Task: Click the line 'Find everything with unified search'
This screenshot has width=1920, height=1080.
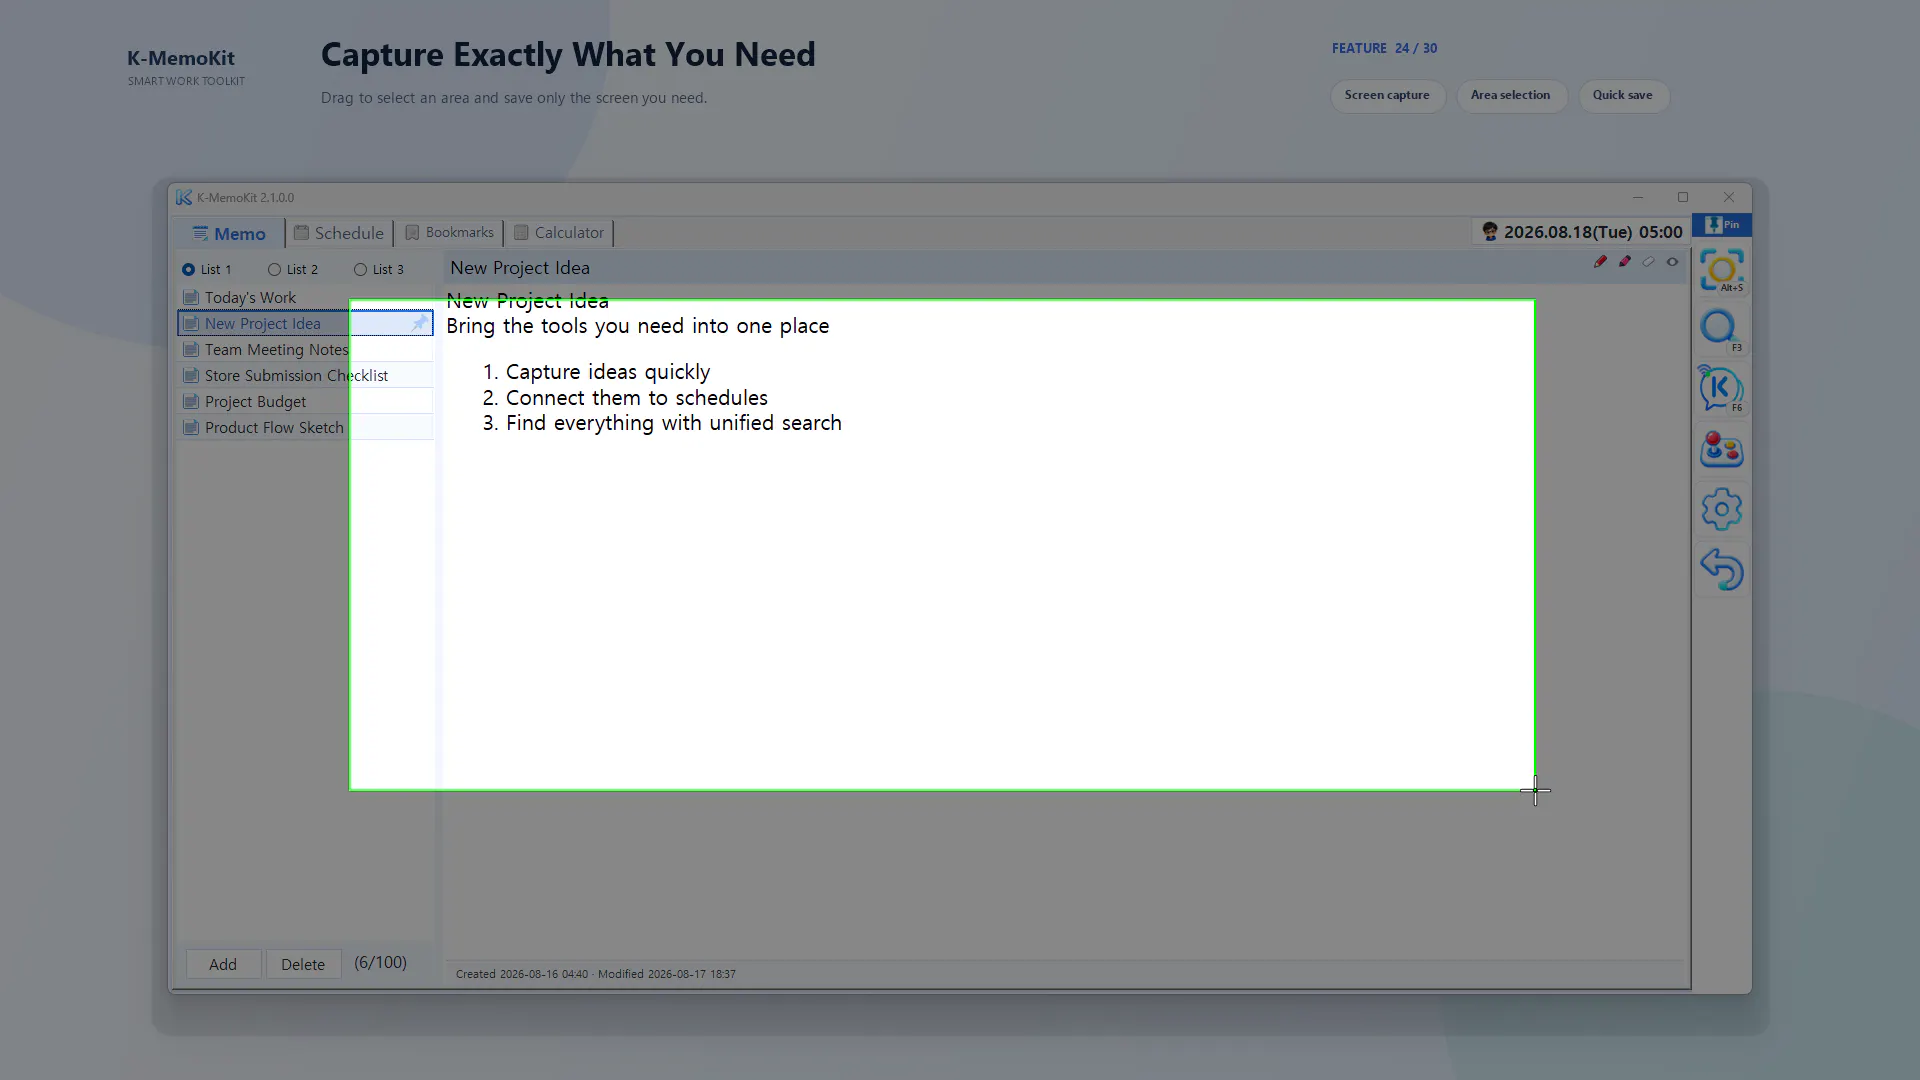Action: click(674, 423)
